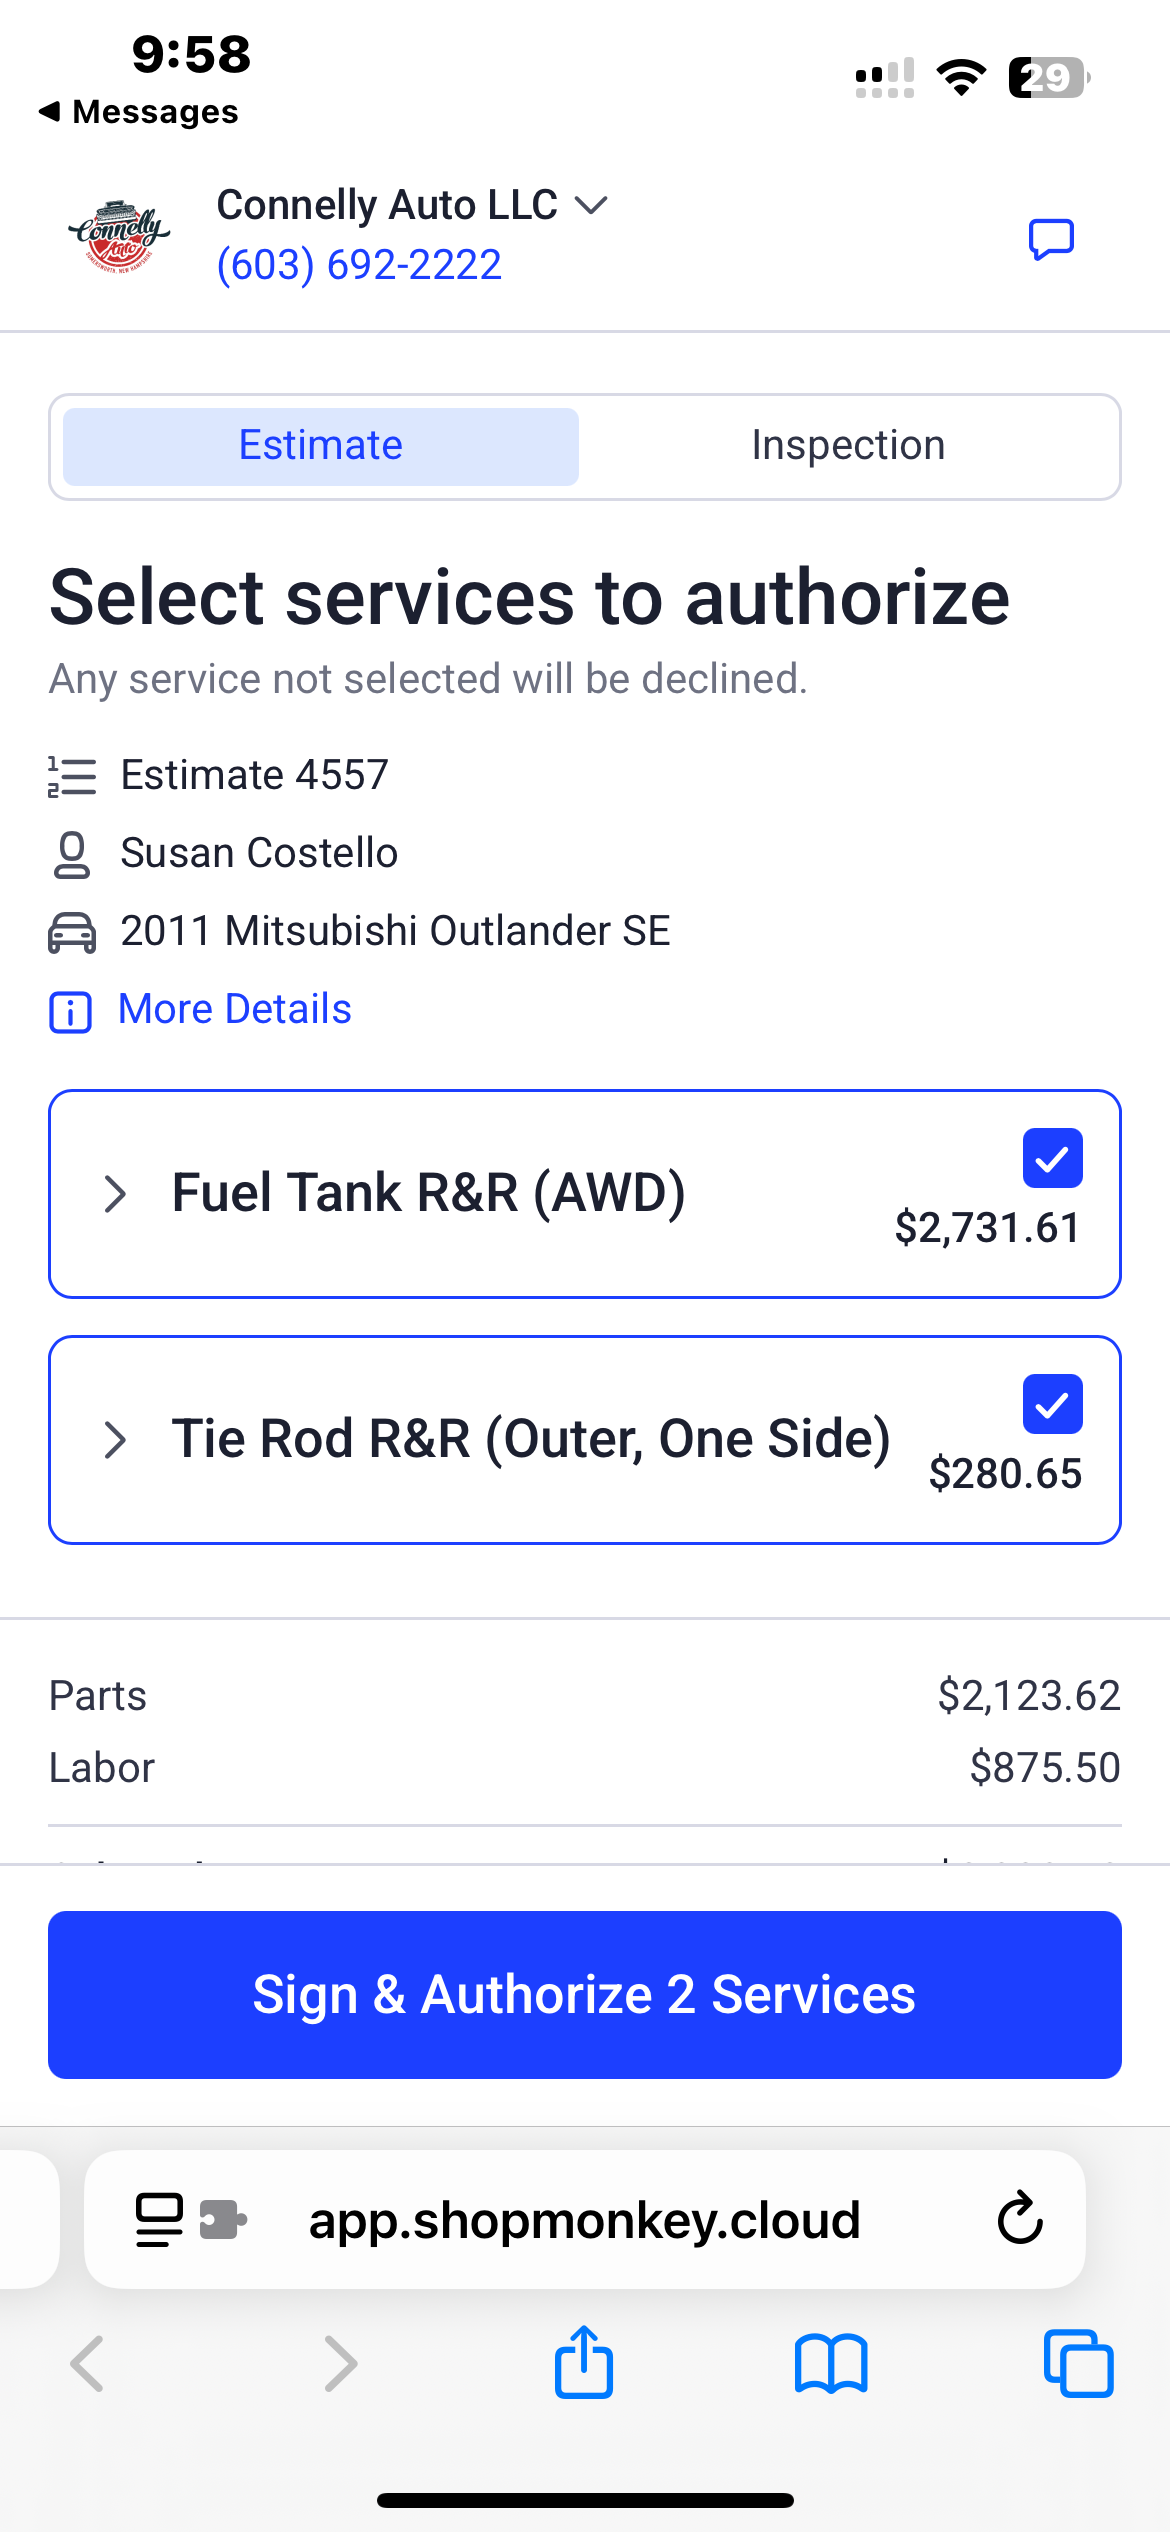Tap the app.shopmonkey.cloud address field
This screenshot has height=2532, width=1170.
tap(585, 2219)
